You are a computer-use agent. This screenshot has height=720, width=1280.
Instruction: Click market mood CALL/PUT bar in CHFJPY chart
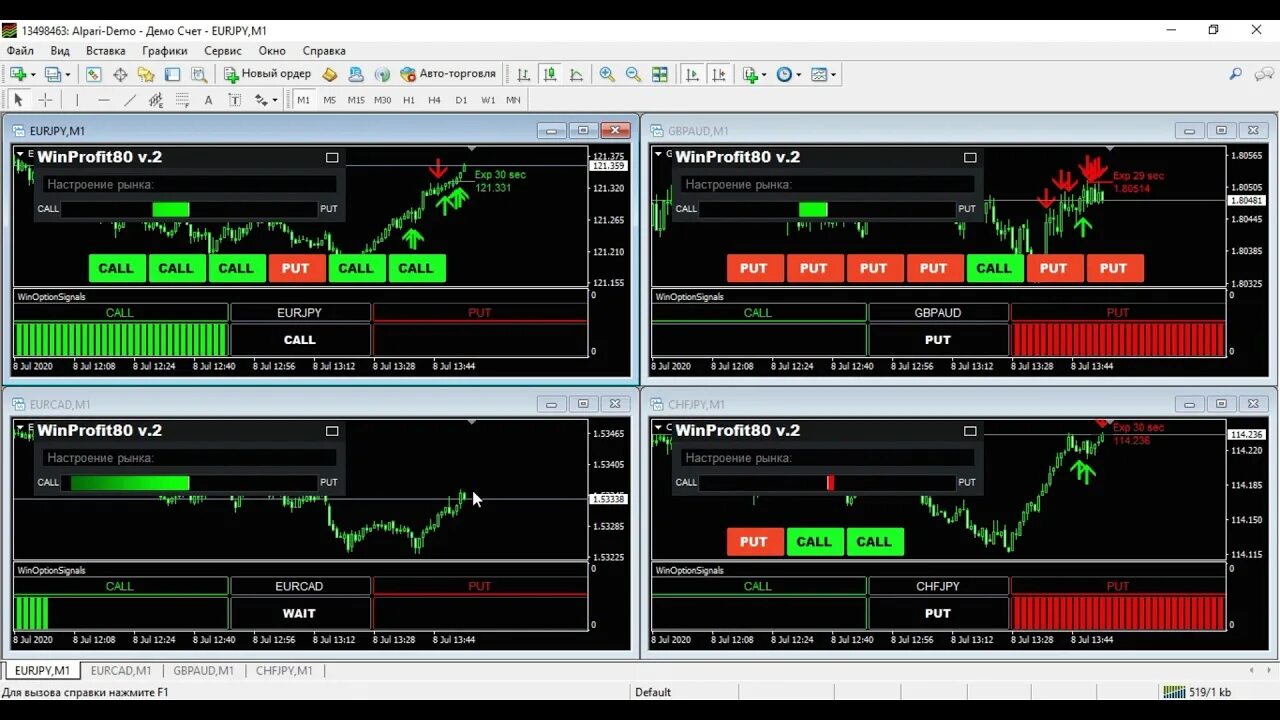[x=827, y=483]
